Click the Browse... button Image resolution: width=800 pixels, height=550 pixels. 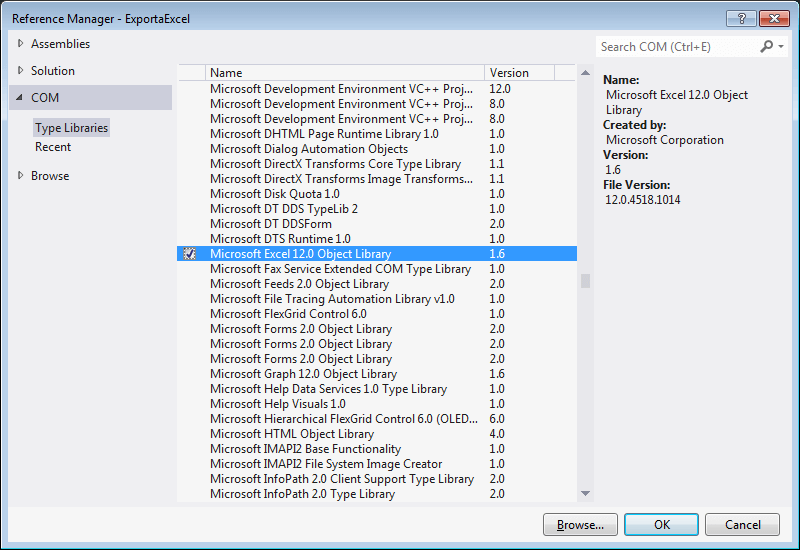[x=580, y=524]
